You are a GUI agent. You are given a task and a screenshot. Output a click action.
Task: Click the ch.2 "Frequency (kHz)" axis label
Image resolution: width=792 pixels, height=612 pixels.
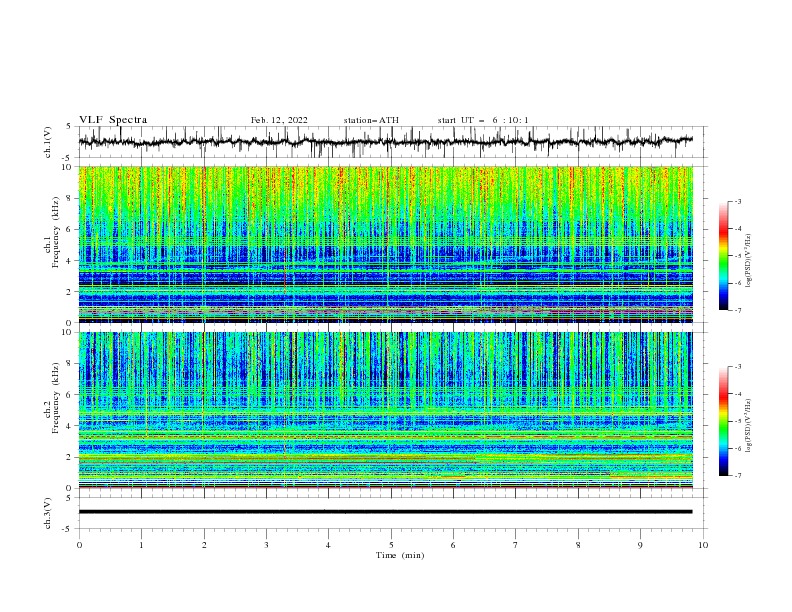[56, 398]
